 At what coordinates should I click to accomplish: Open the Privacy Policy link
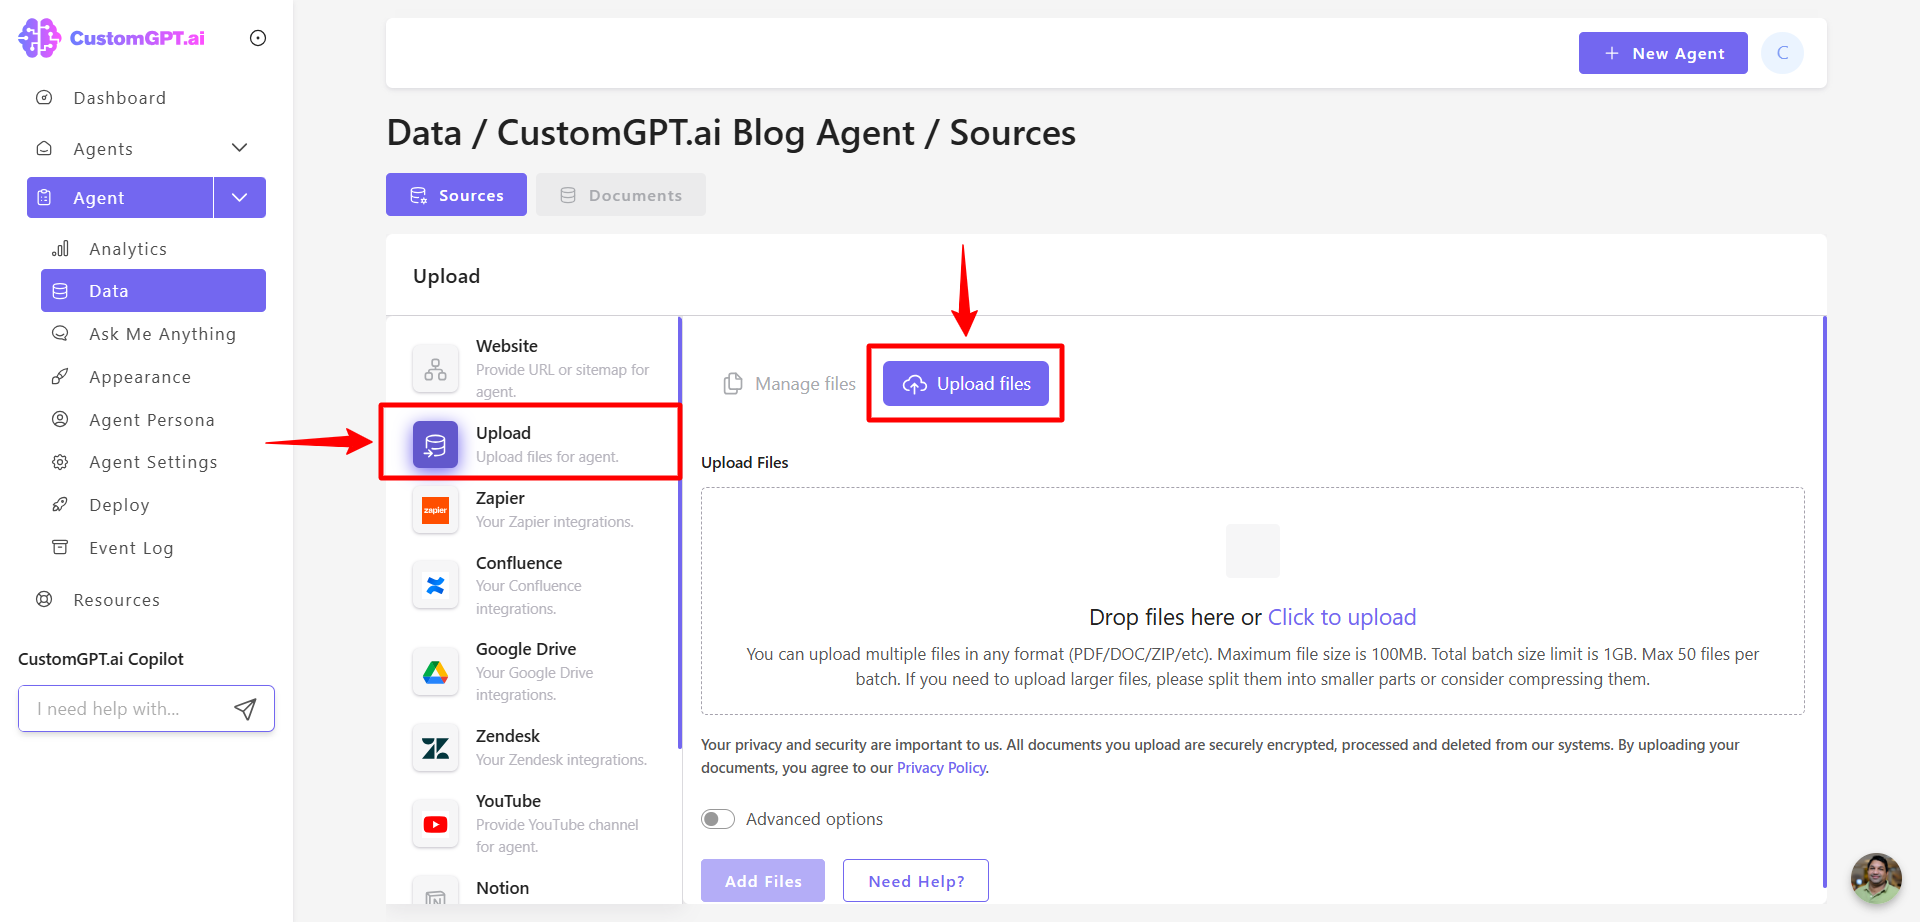click(941, 768)
